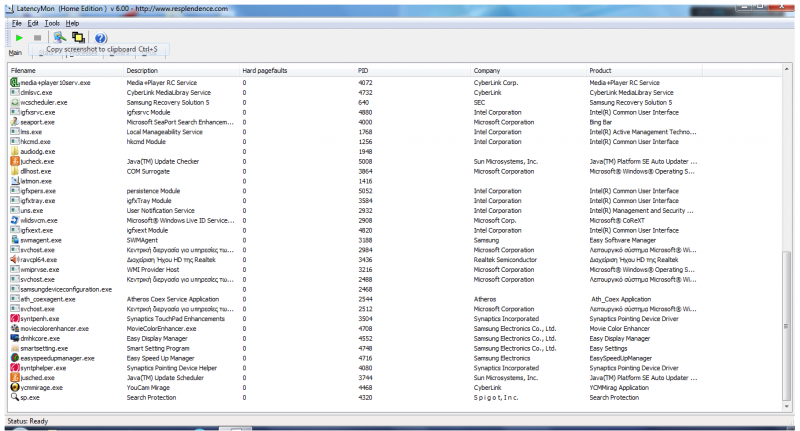
Task: Open the File menu
Action: pyautogui.click(x=16, y=22)
